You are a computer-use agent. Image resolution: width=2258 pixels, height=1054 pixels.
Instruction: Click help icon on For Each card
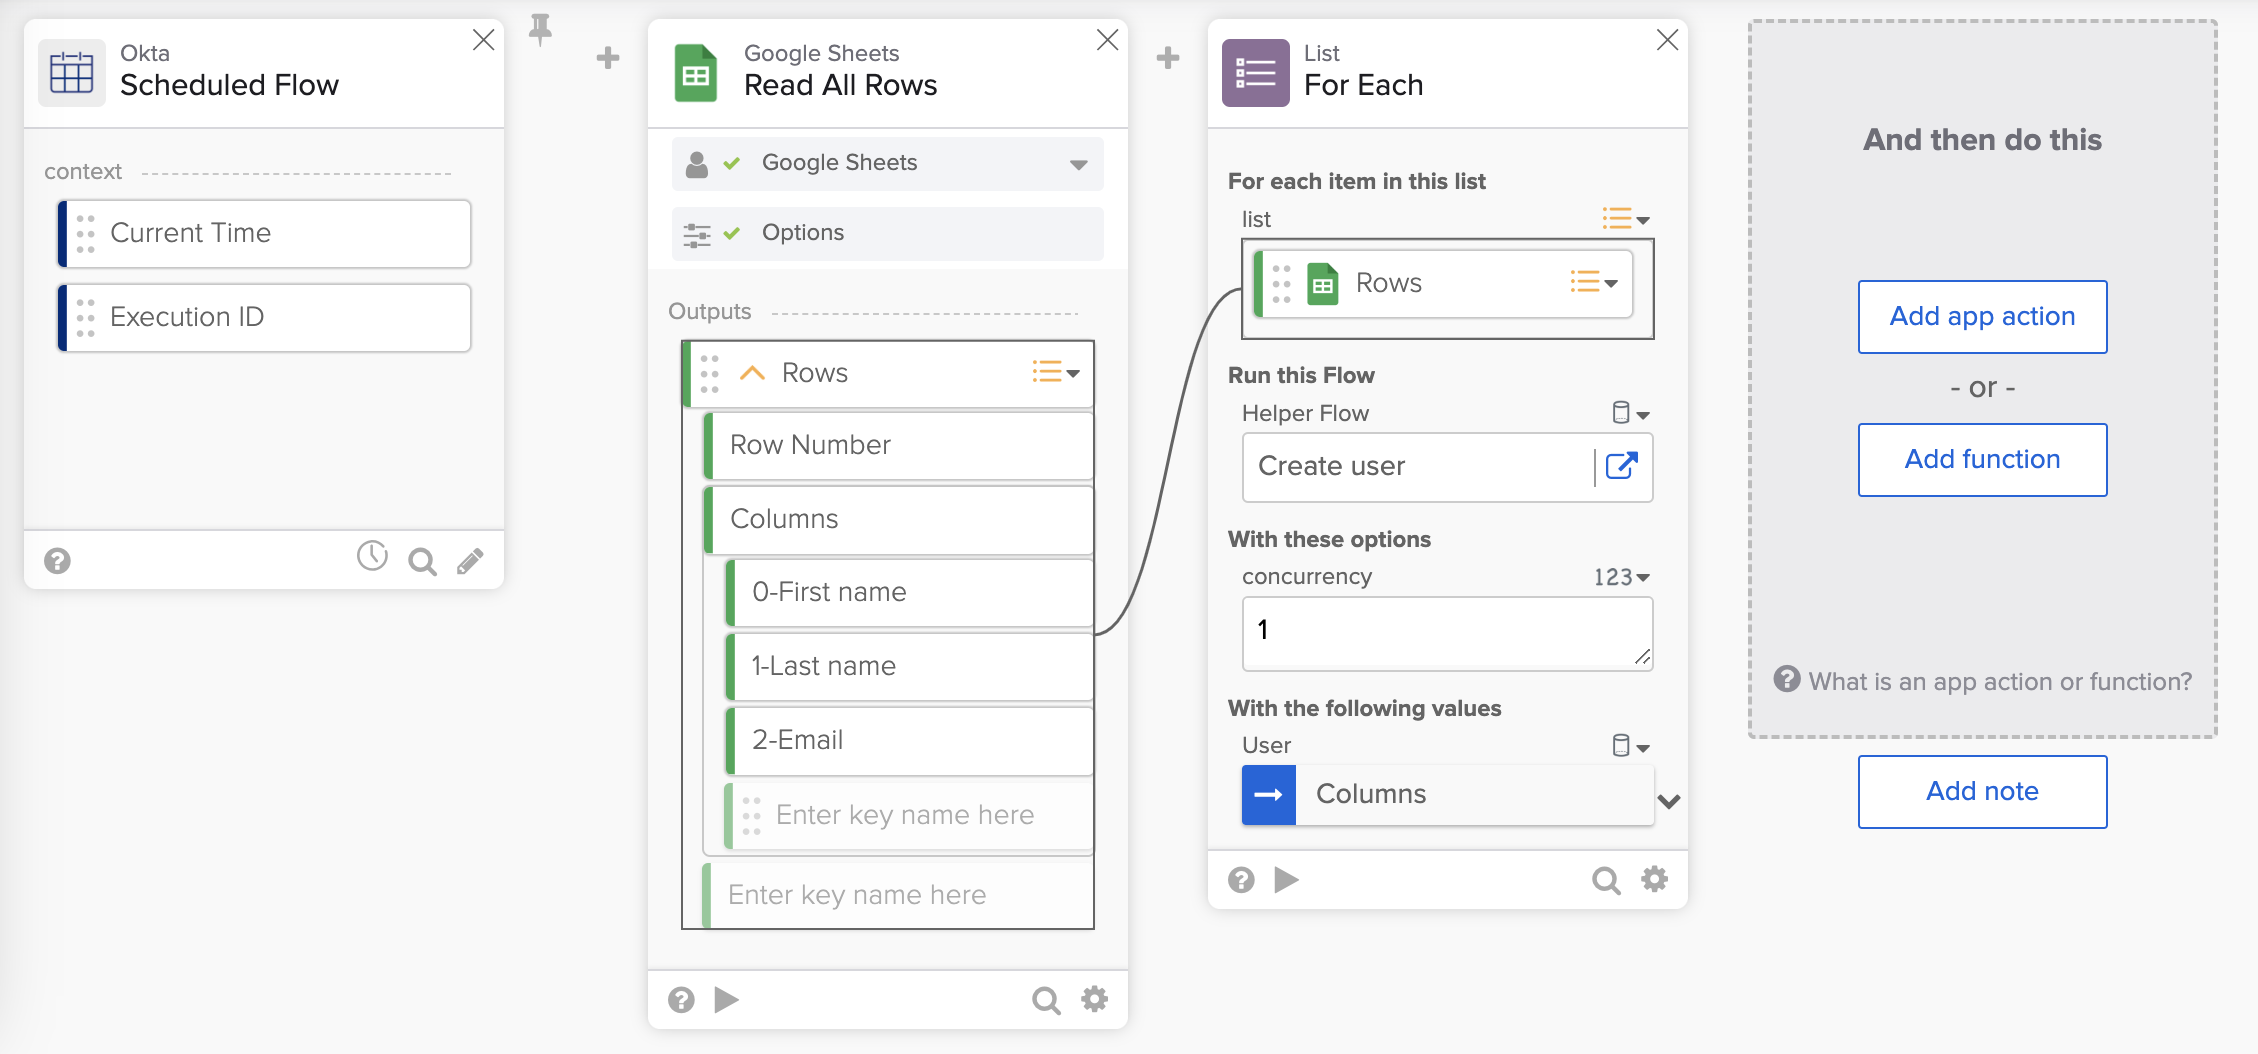click(x=1241, y=880)
